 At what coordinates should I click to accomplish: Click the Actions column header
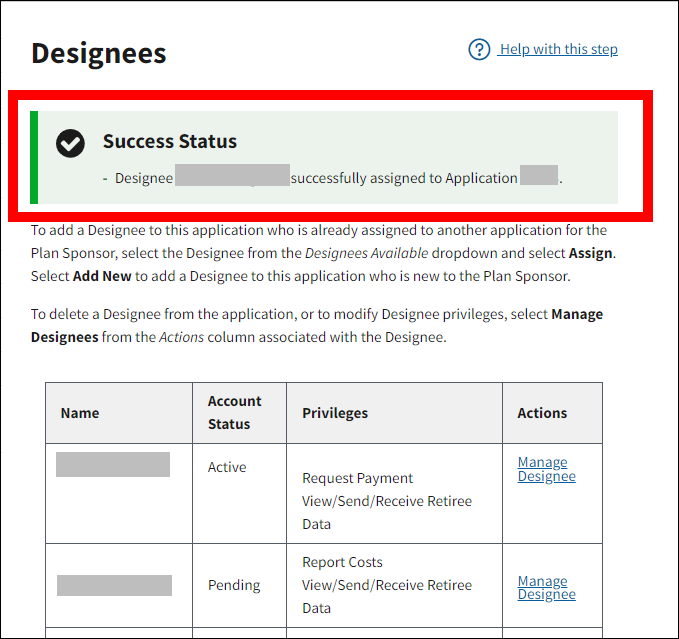(542, 413)
